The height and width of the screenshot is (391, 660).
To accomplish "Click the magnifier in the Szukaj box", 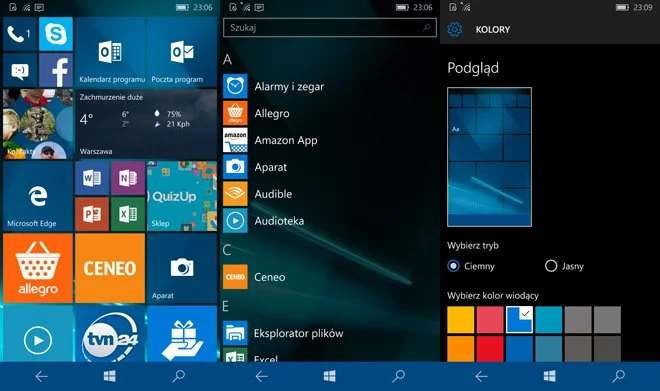I will (x=426, y=28).
